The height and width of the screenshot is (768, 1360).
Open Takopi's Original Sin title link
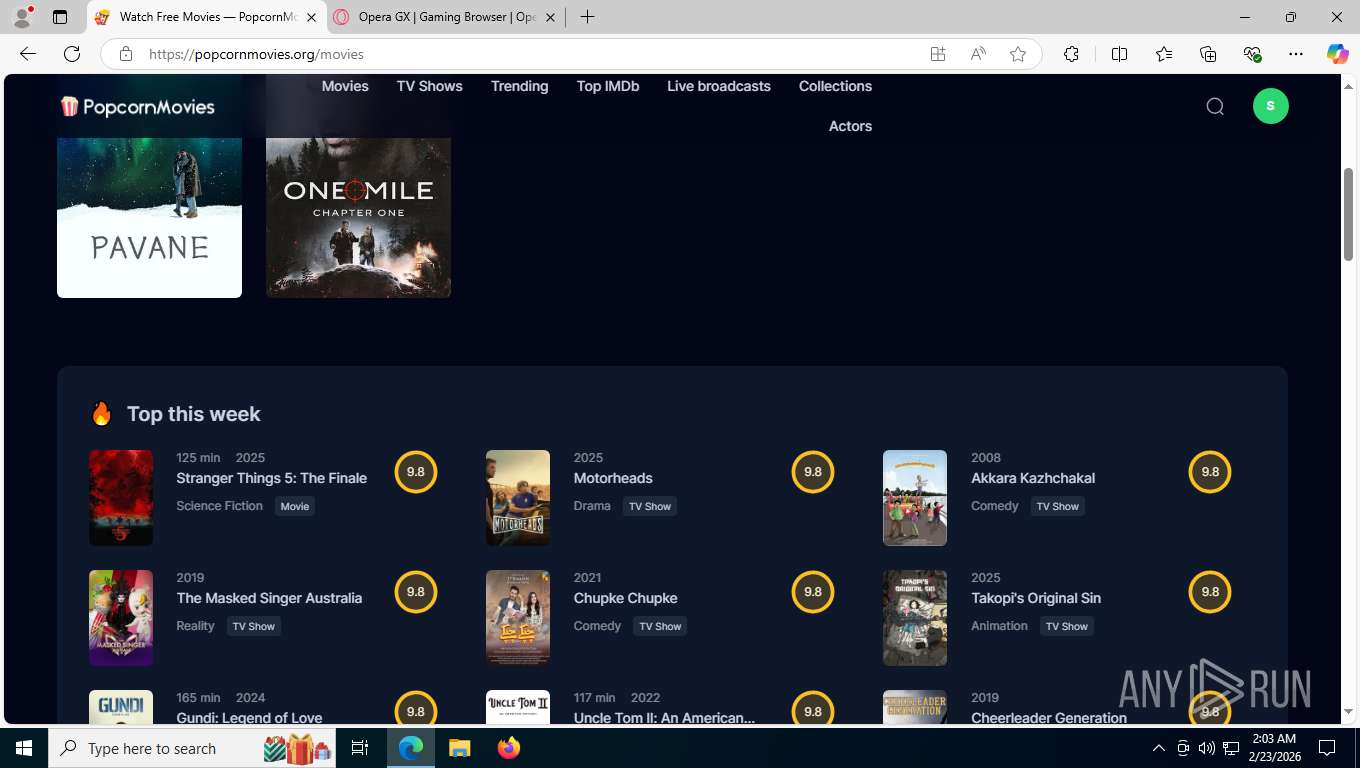pyautogui.click(x=1036, y=598)
